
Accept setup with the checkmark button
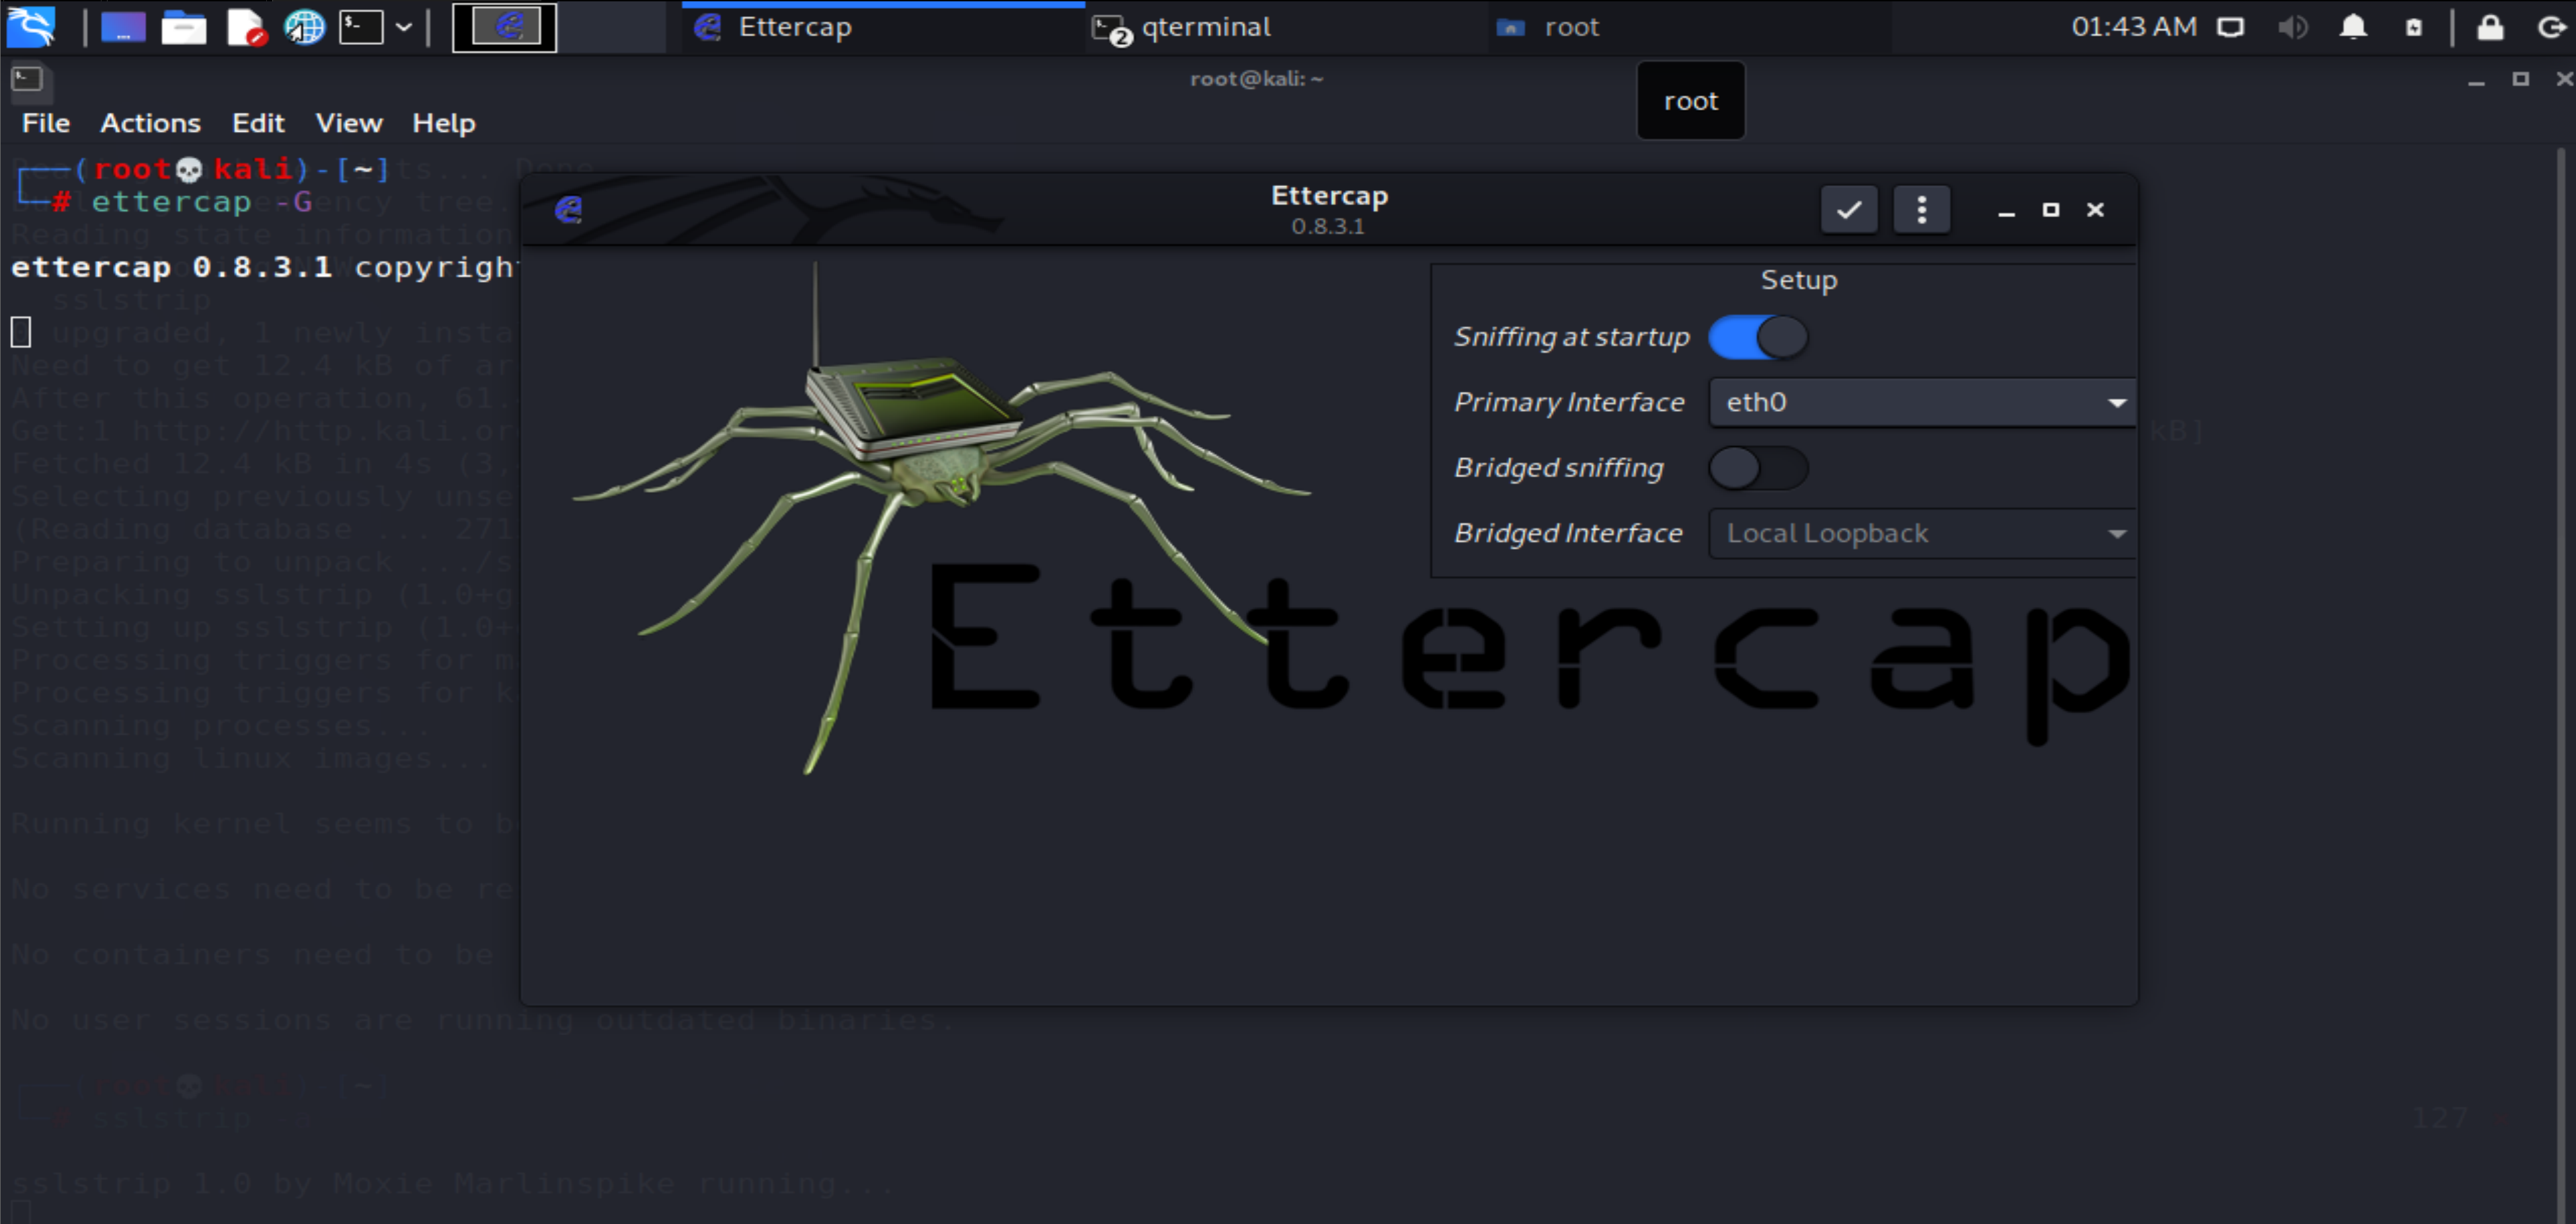(1849, 210)
